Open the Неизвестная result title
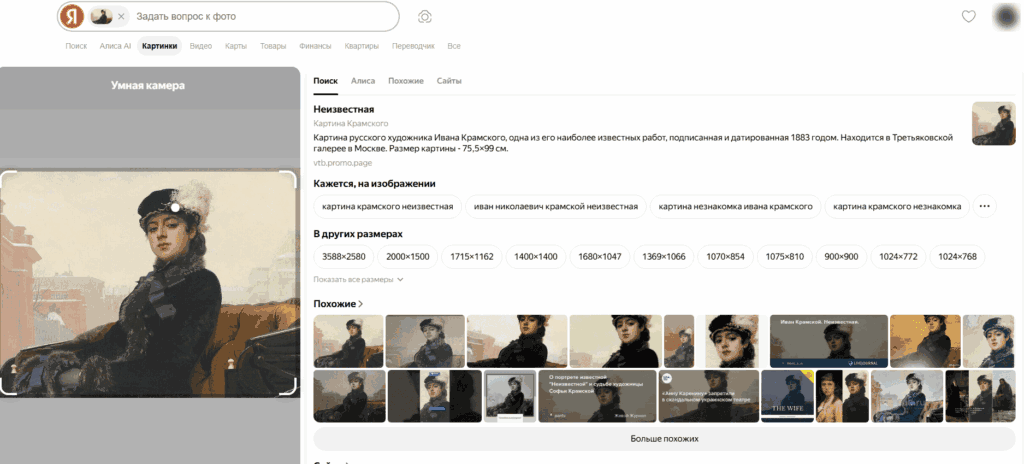Viewport: 1024px width, 464px height. point(344,109)
